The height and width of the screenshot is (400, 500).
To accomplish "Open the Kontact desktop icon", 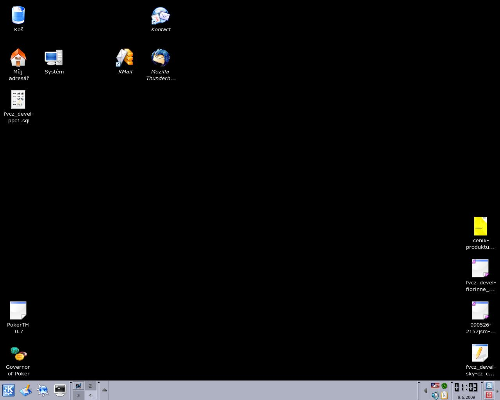I will point(161,19).
